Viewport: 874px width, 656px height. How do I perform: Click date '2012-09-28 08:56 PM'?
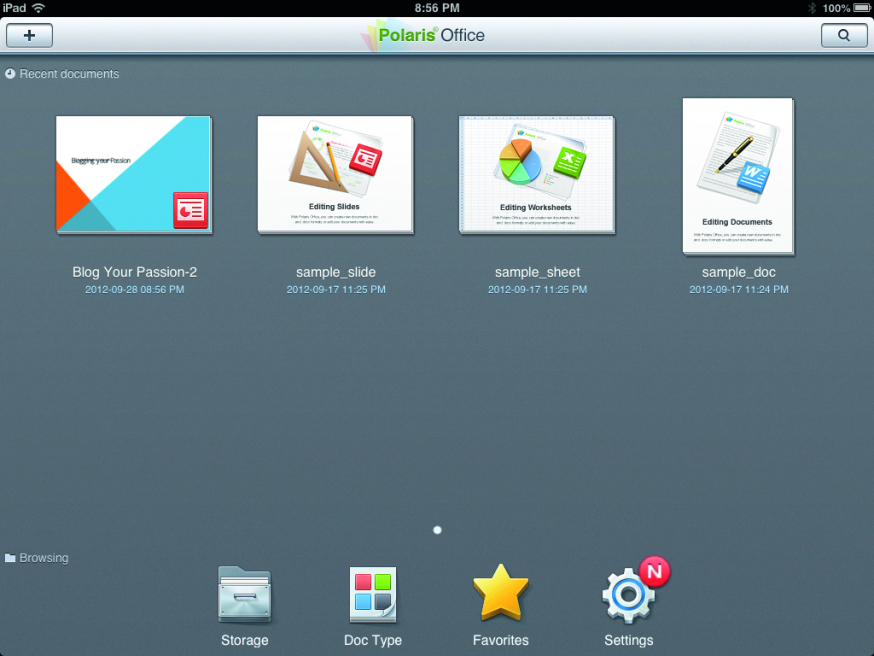click(x=134, y=289)
